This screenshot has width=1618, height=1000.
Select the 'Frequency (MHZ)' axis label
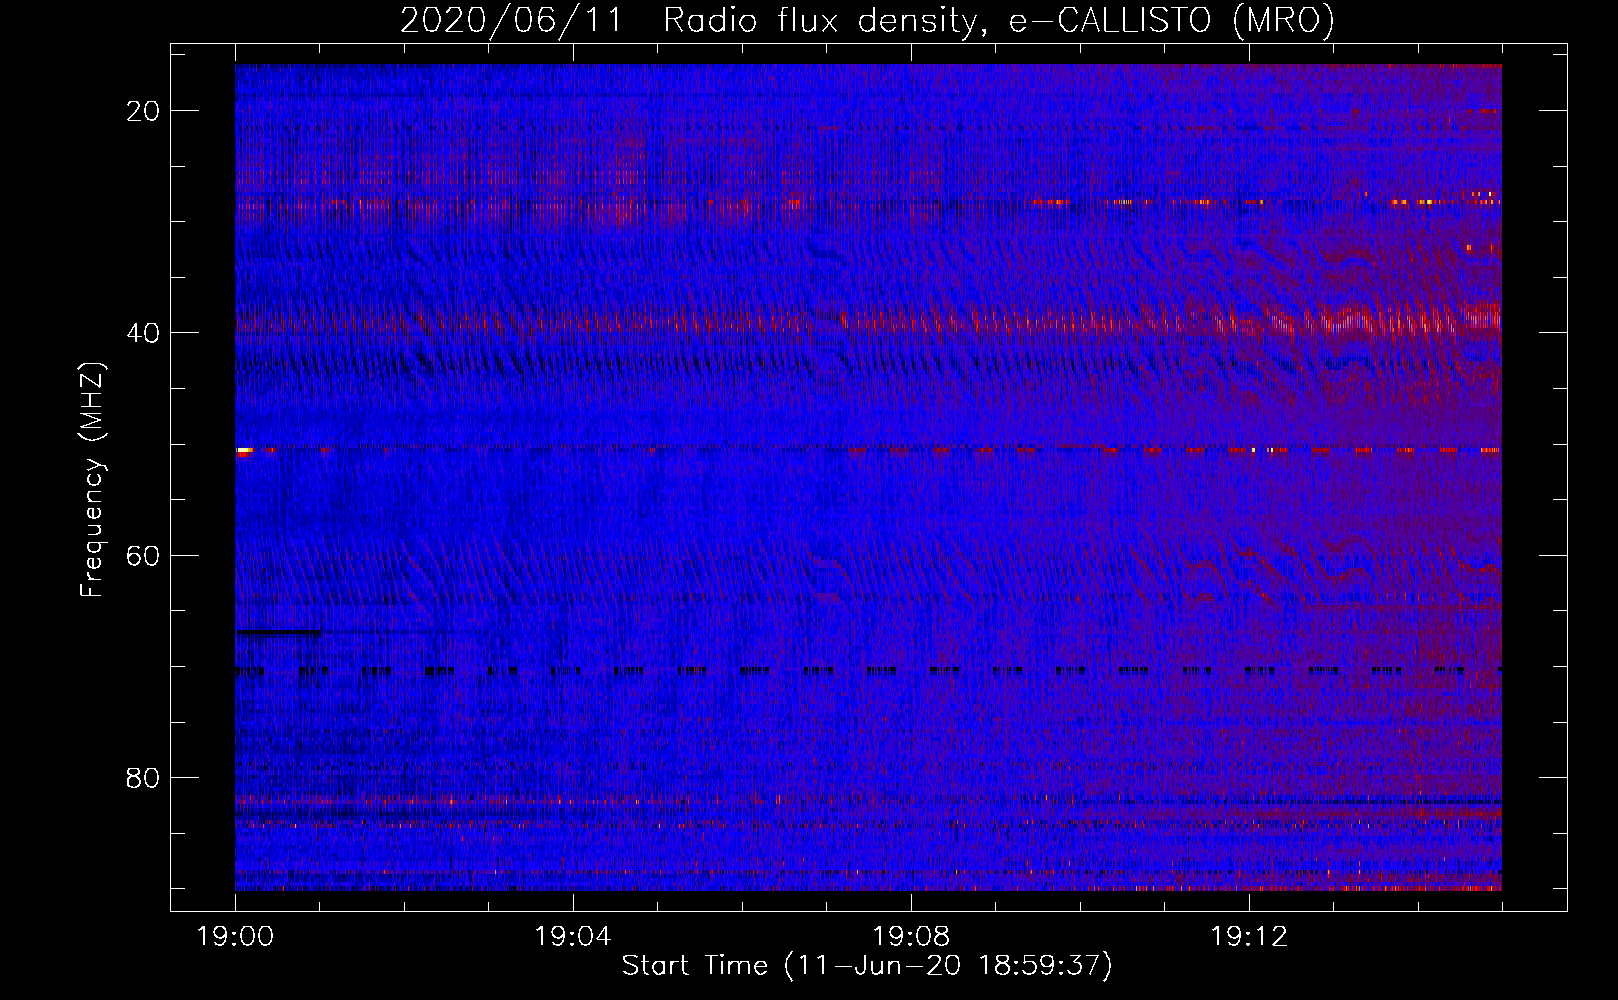(x=92, y=480)
